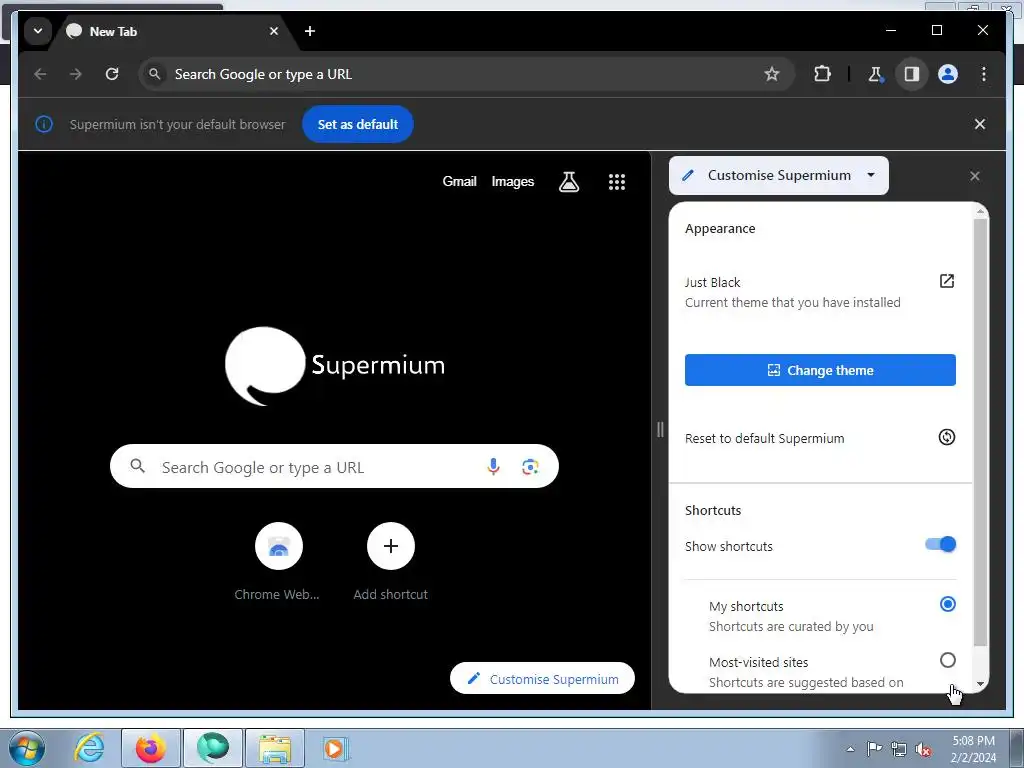This screenshot has width=1024, height=768.
Task: Select My shortcuts radio button
Action: point(948,604)
